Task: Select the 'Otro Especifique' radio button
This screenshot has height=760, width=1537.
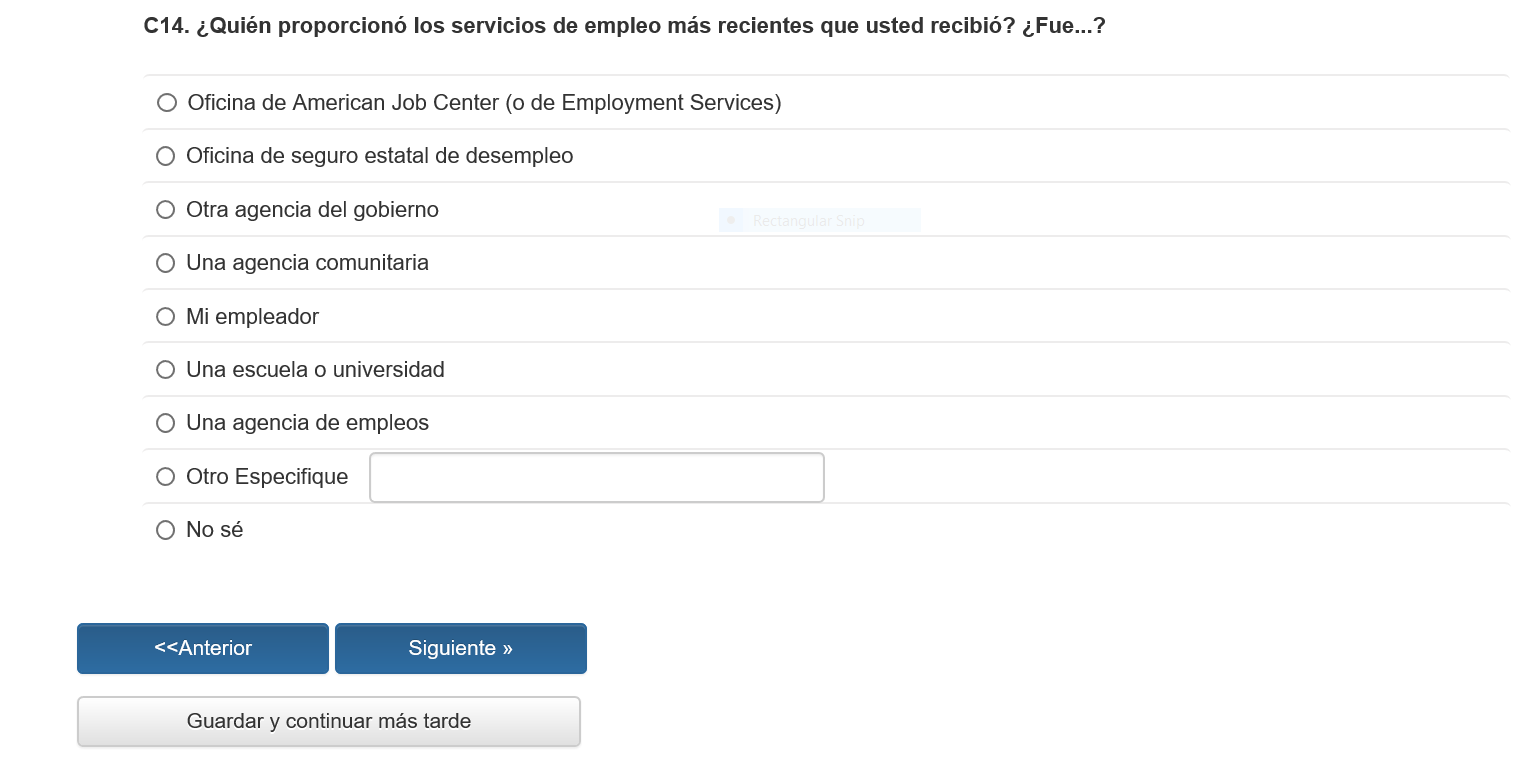Action: [166, 477]
